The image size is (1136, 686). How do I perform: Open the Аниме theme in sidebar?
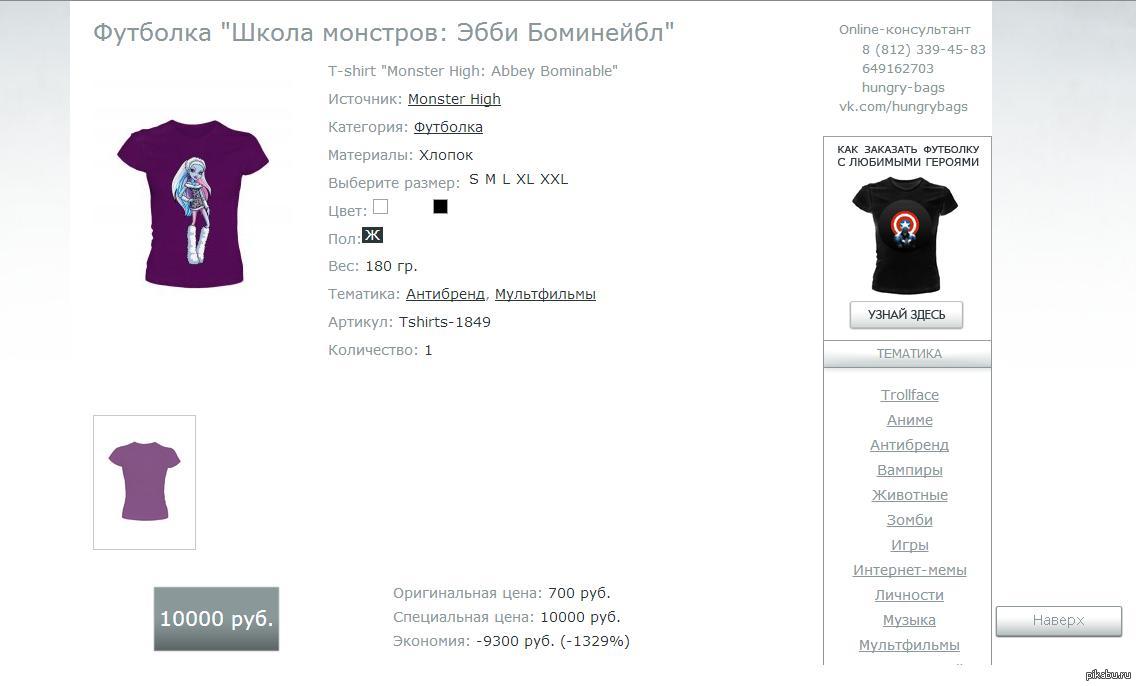909,420
